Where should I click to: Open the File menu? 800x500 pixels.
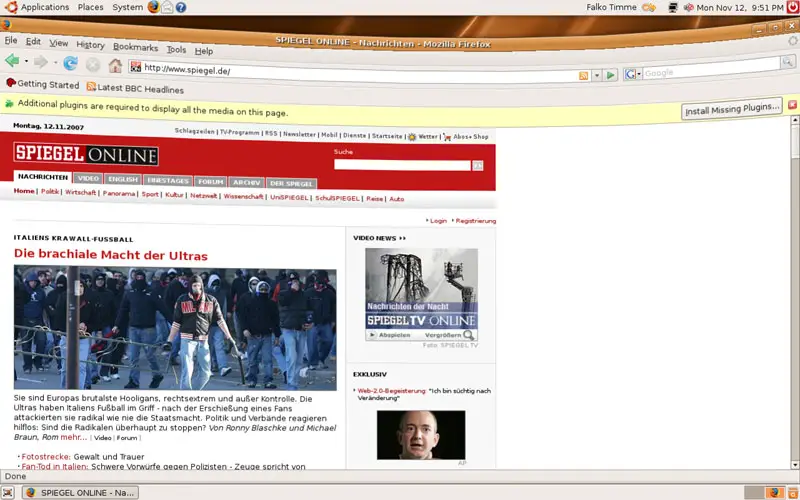point(11,40)
